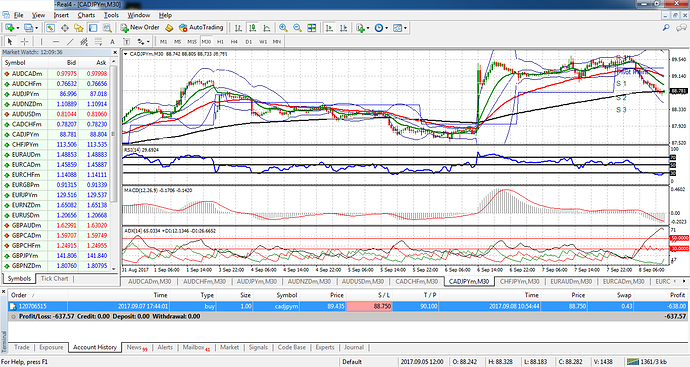Viewport: 690px width, 367px height.
Task: Toggle the Data Window icon
Action: click(65, 28)
